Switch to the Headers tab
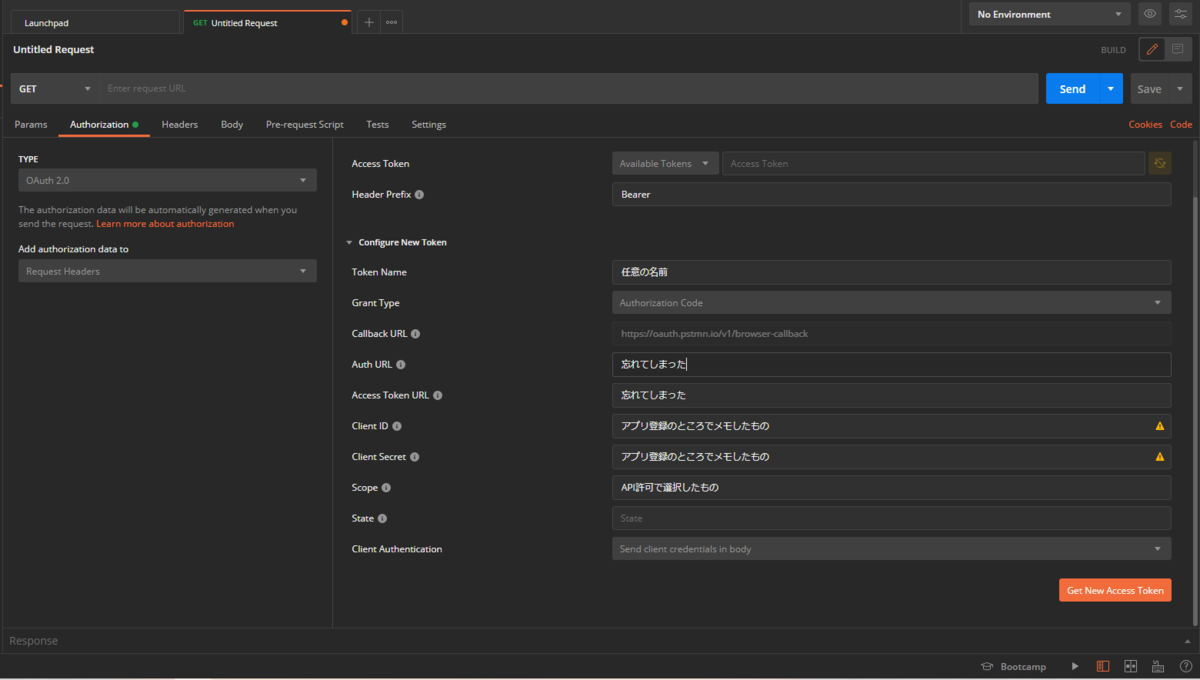This screenshot has width=1200, height=680. click(180, 125)
